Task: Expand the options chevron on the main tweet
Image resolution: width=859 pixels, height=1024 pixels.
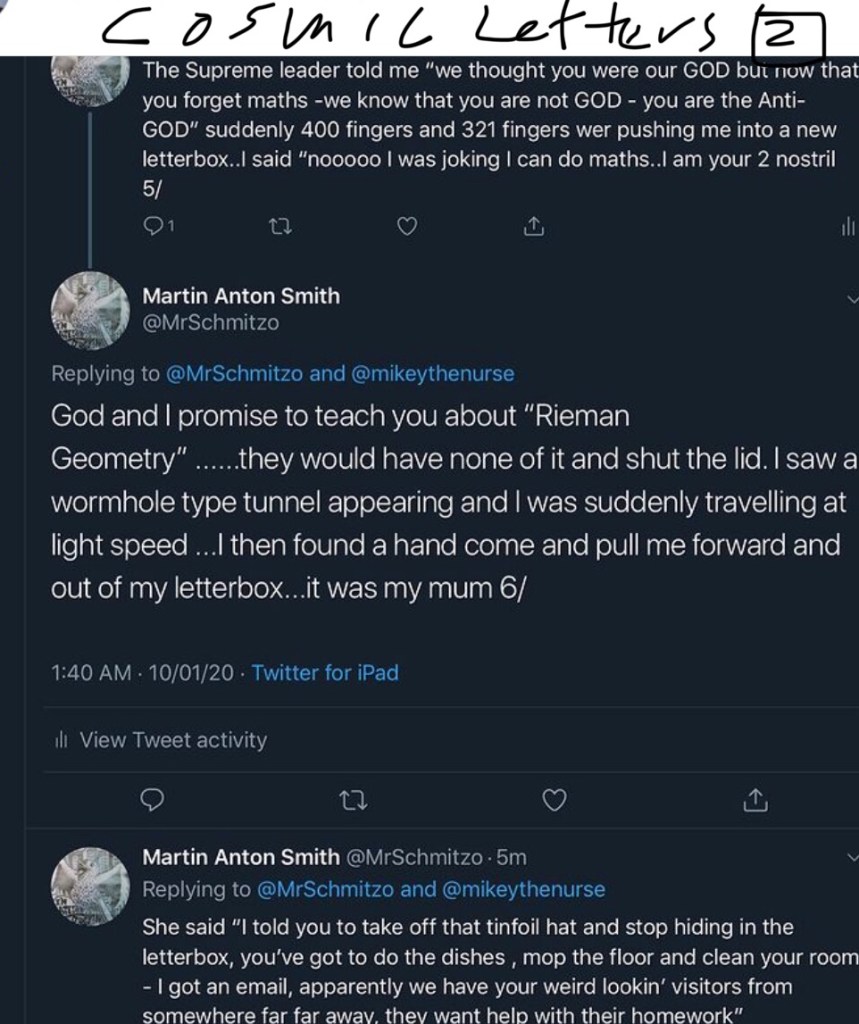Action: (x=851, y=298)
